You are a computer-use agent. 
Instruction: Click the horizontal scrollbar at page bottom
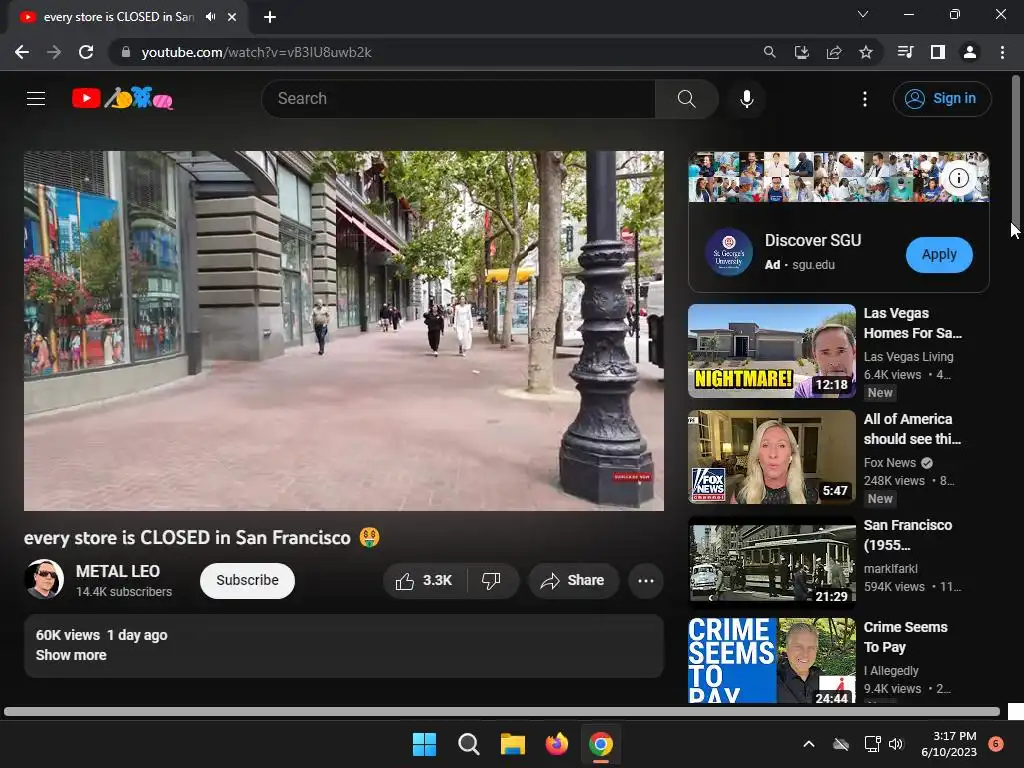tap(502, 711)
